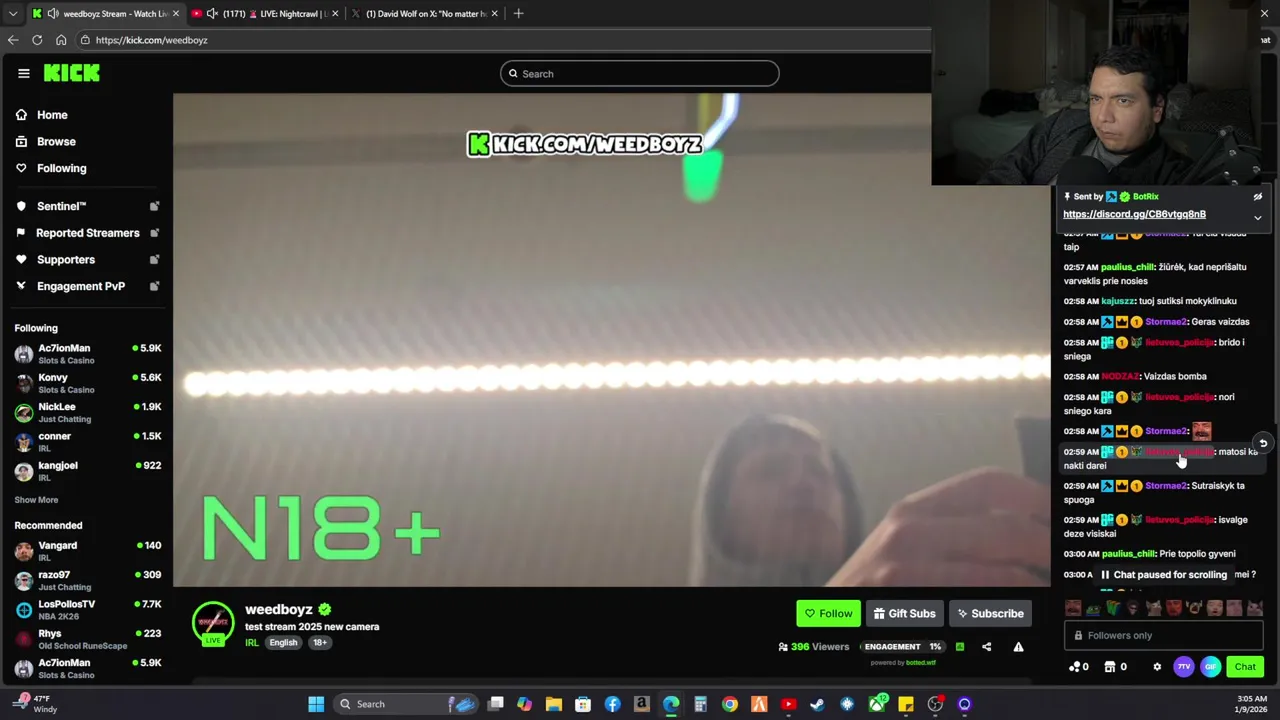This screenshot has height=720, width=1280.
Task: Select the weedboyz Stream tab
Action: pos(105,14)
